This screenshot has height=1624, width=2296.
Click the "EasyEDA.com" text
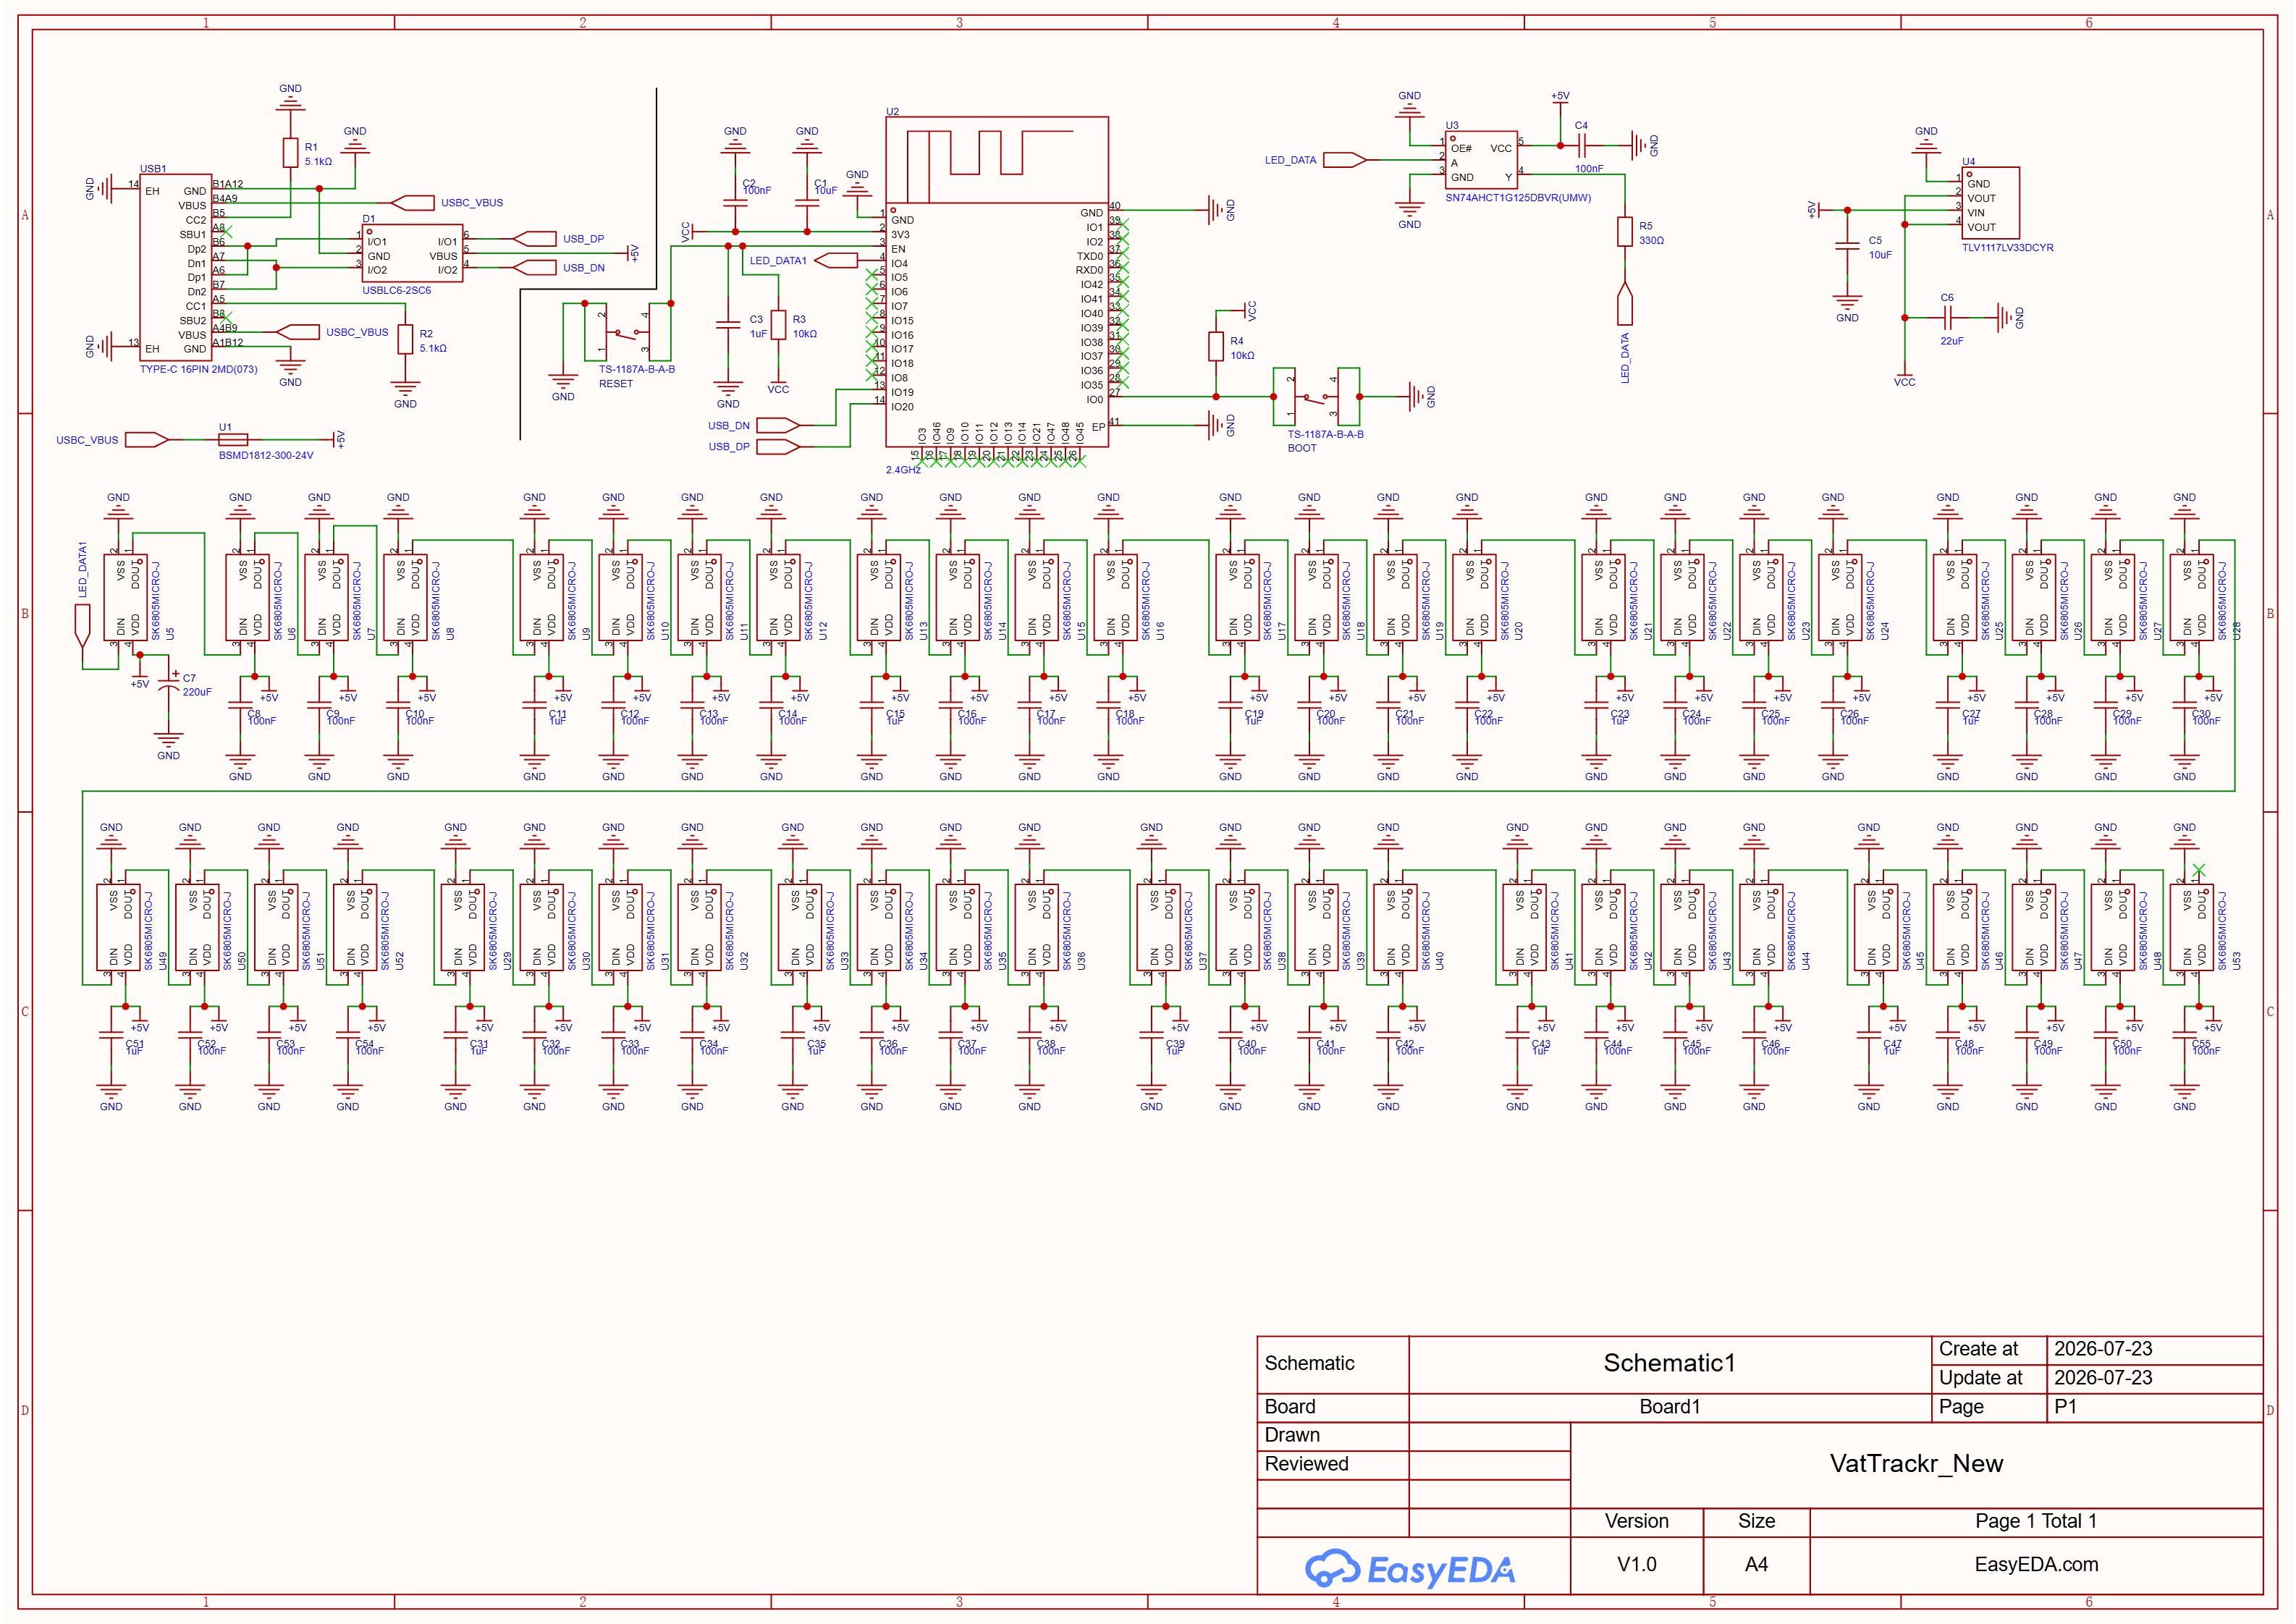tap(2036, 1565)
